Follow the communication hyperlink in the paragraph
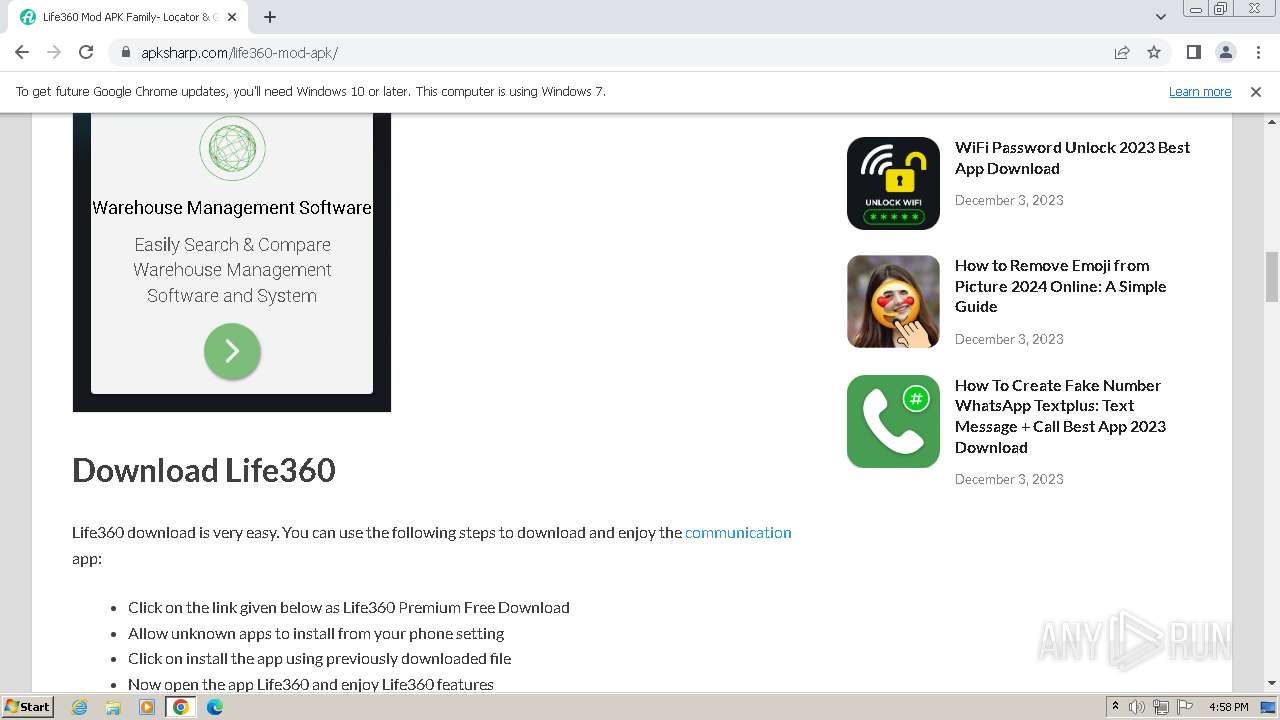The height and width of the screenshot is (720, 1280). pos(738,533)
